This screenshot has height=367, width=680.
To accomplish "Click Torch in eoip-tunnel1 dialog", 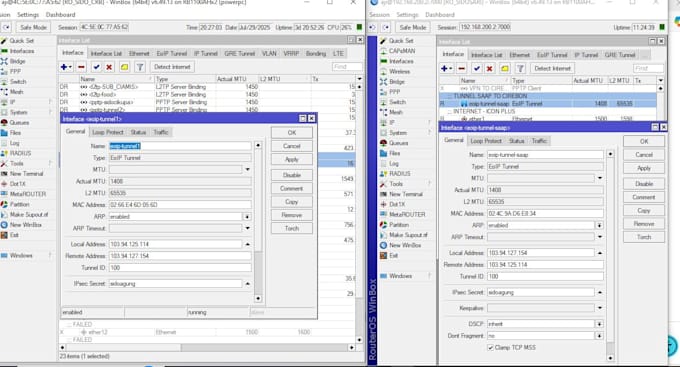I will (292, 228).
